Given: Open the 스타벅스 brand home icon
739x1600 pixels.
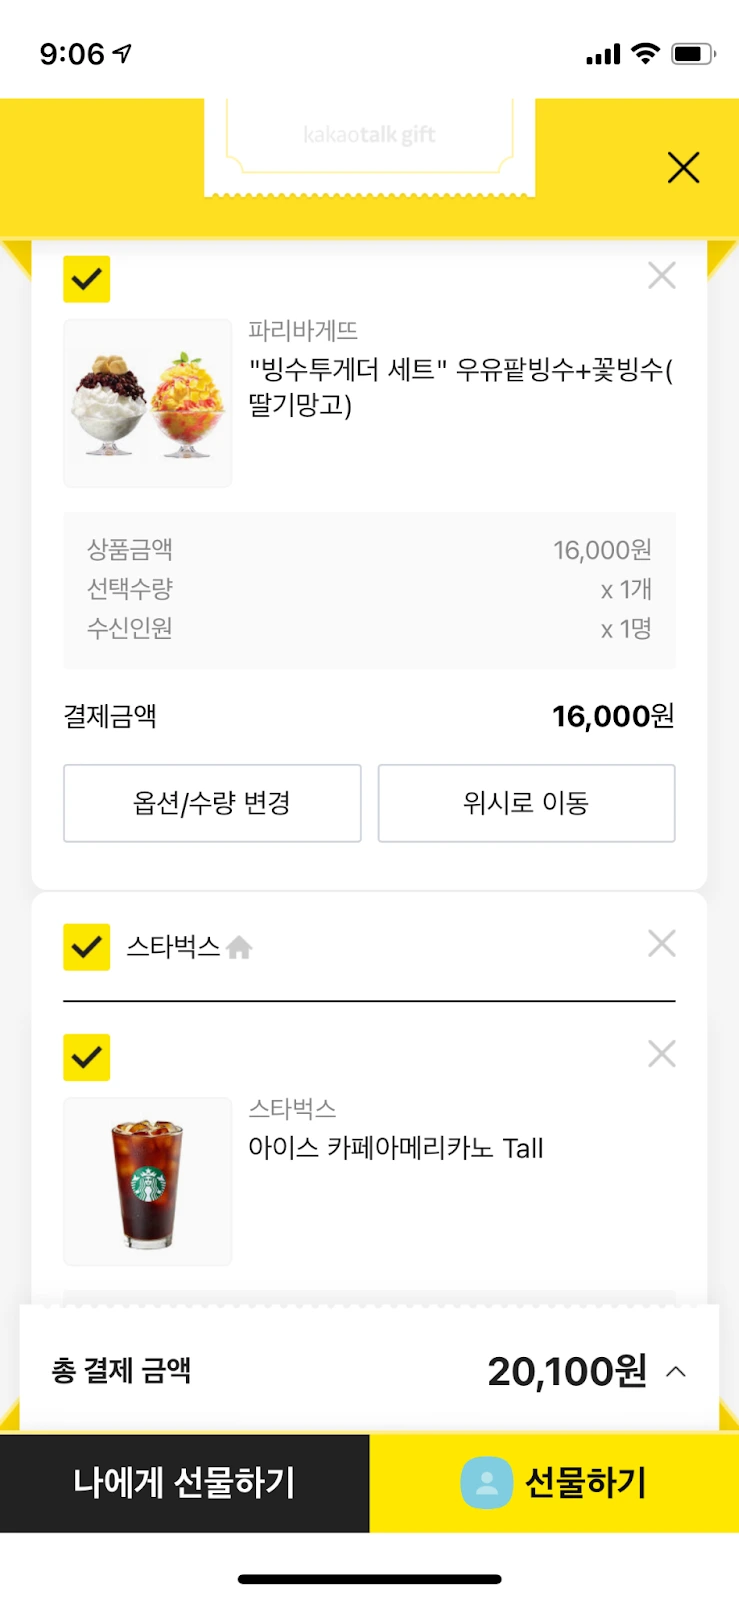Looking at the screenshot, I should (239, 947).
